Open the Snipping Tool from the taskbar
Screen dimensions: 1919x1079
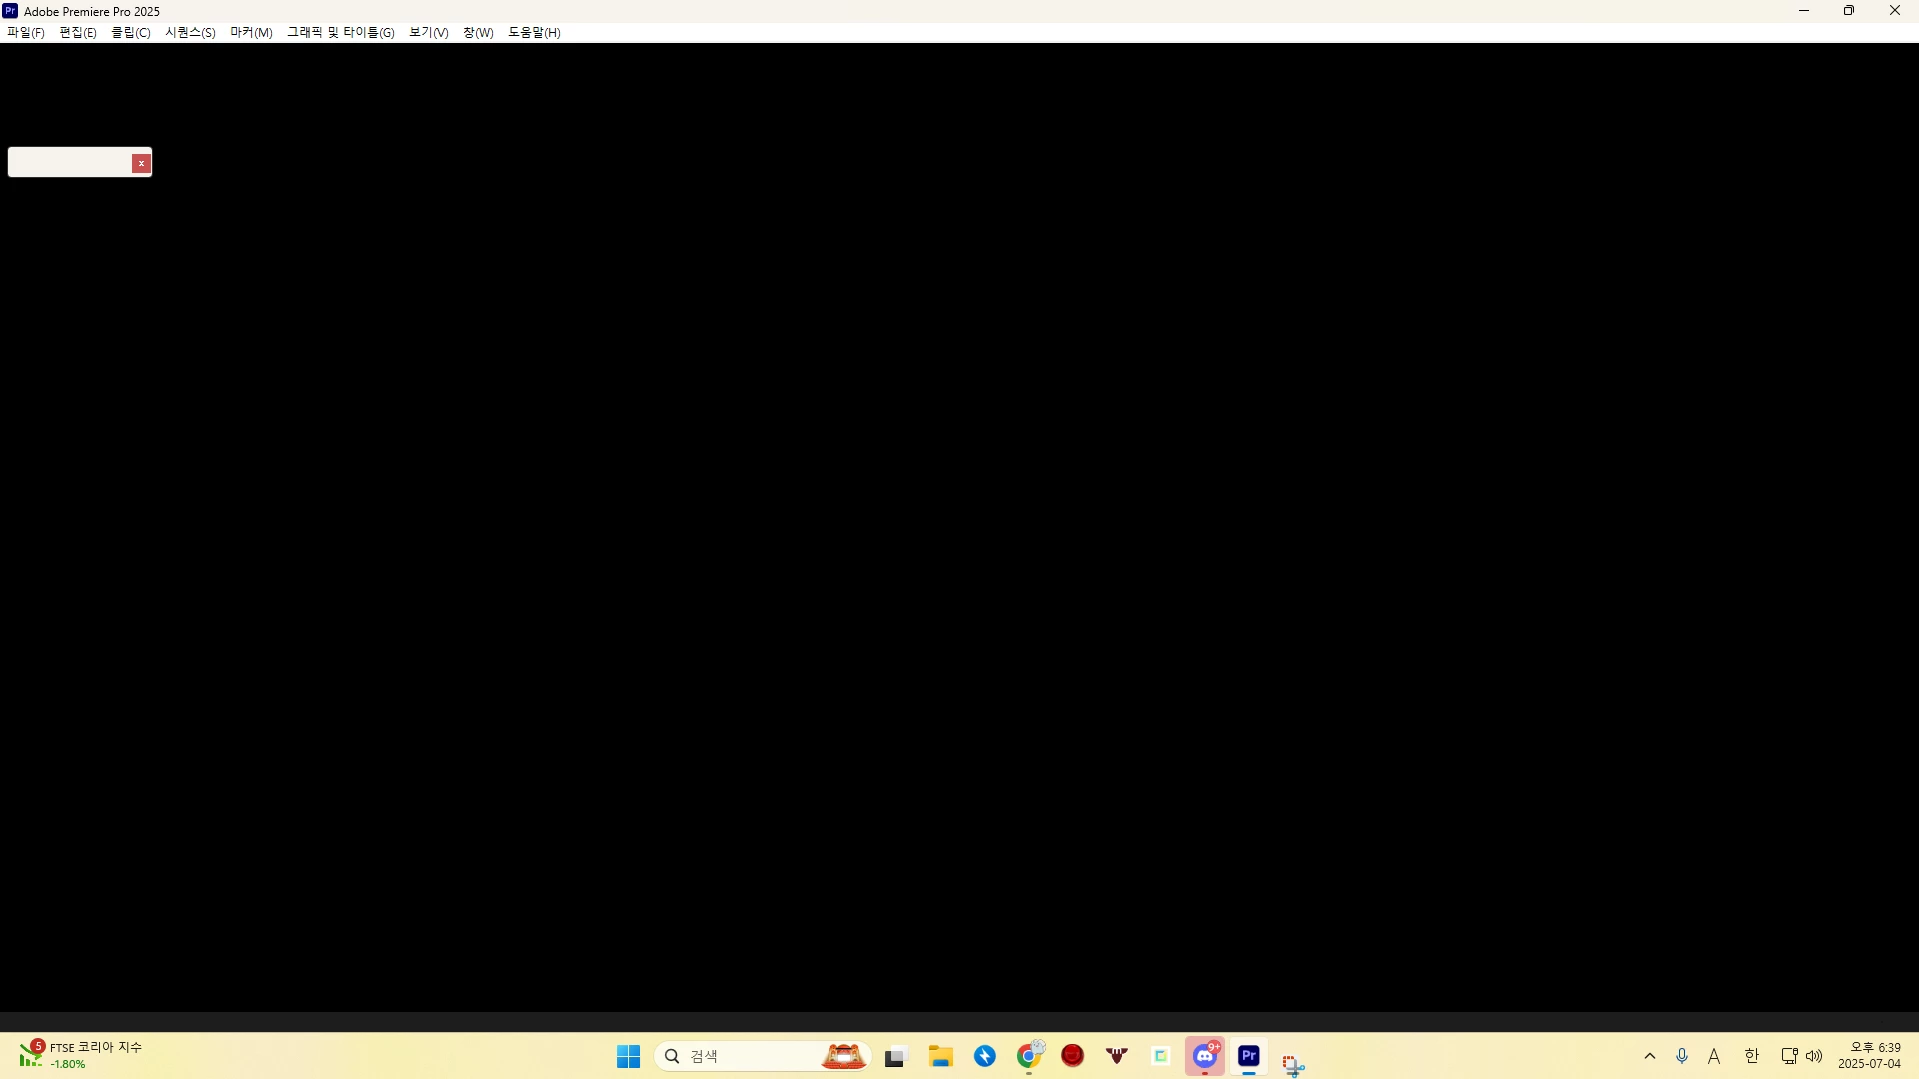click(x=1293, y=1064)
